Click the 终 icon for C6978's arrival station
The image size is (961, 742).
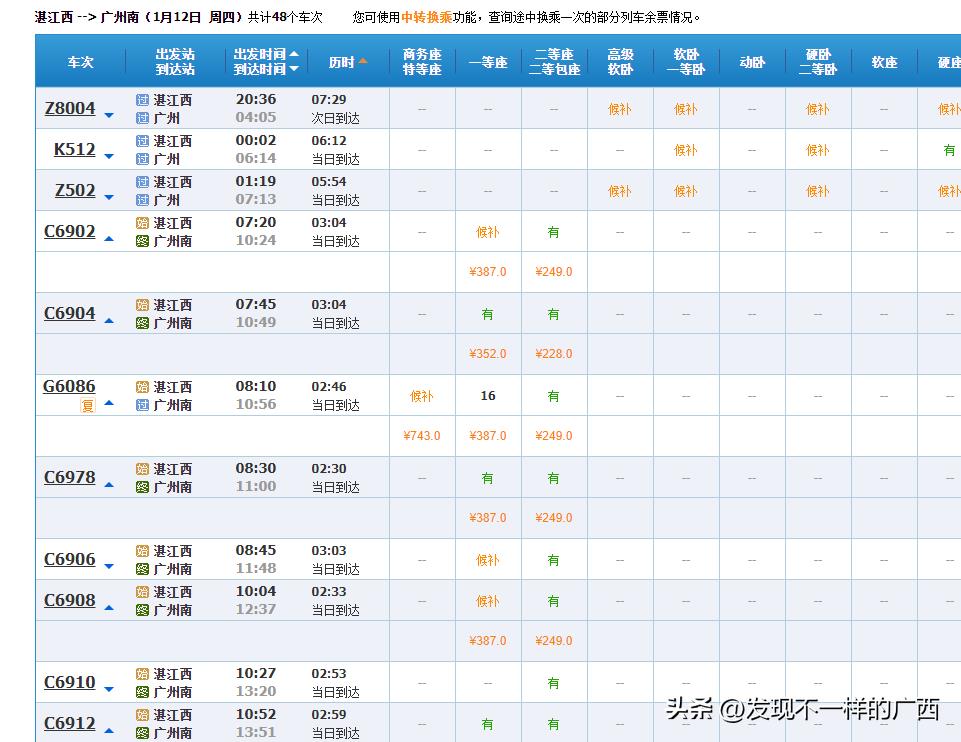click(142, 487)
